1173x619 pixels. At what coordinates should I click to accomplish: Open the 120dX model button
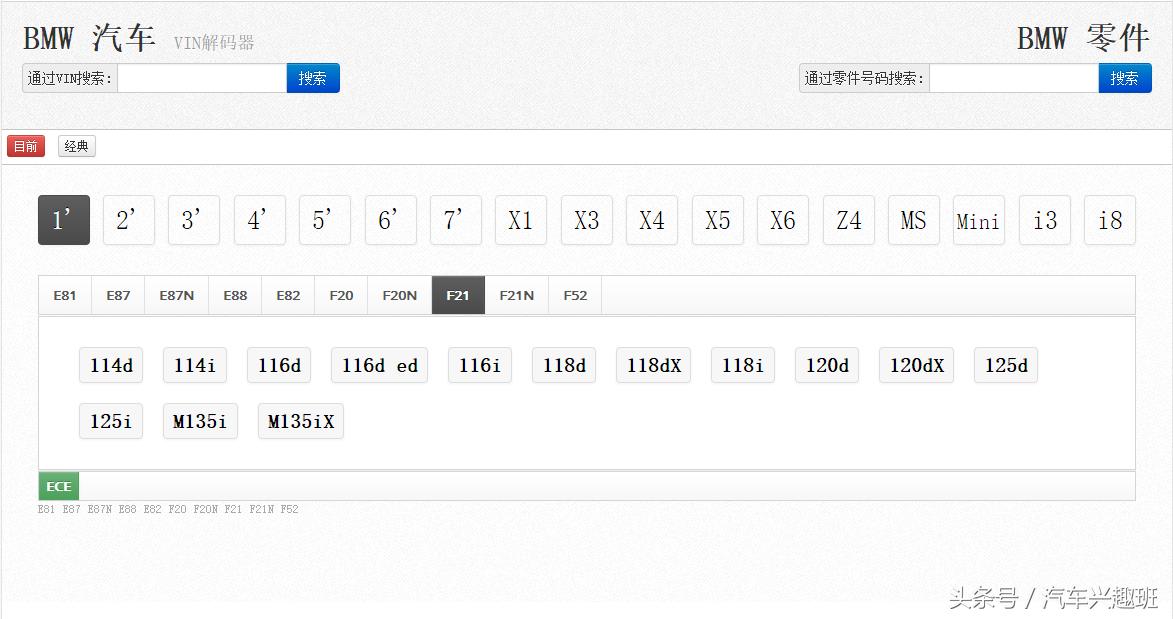point(916,365)
